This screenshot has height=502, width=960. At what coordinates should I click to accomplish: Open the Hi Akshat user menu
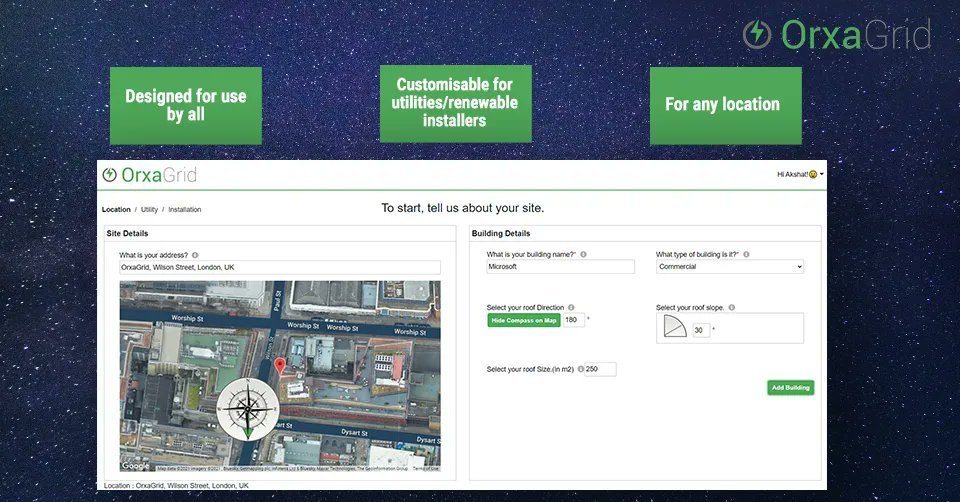tap(800, 174)
